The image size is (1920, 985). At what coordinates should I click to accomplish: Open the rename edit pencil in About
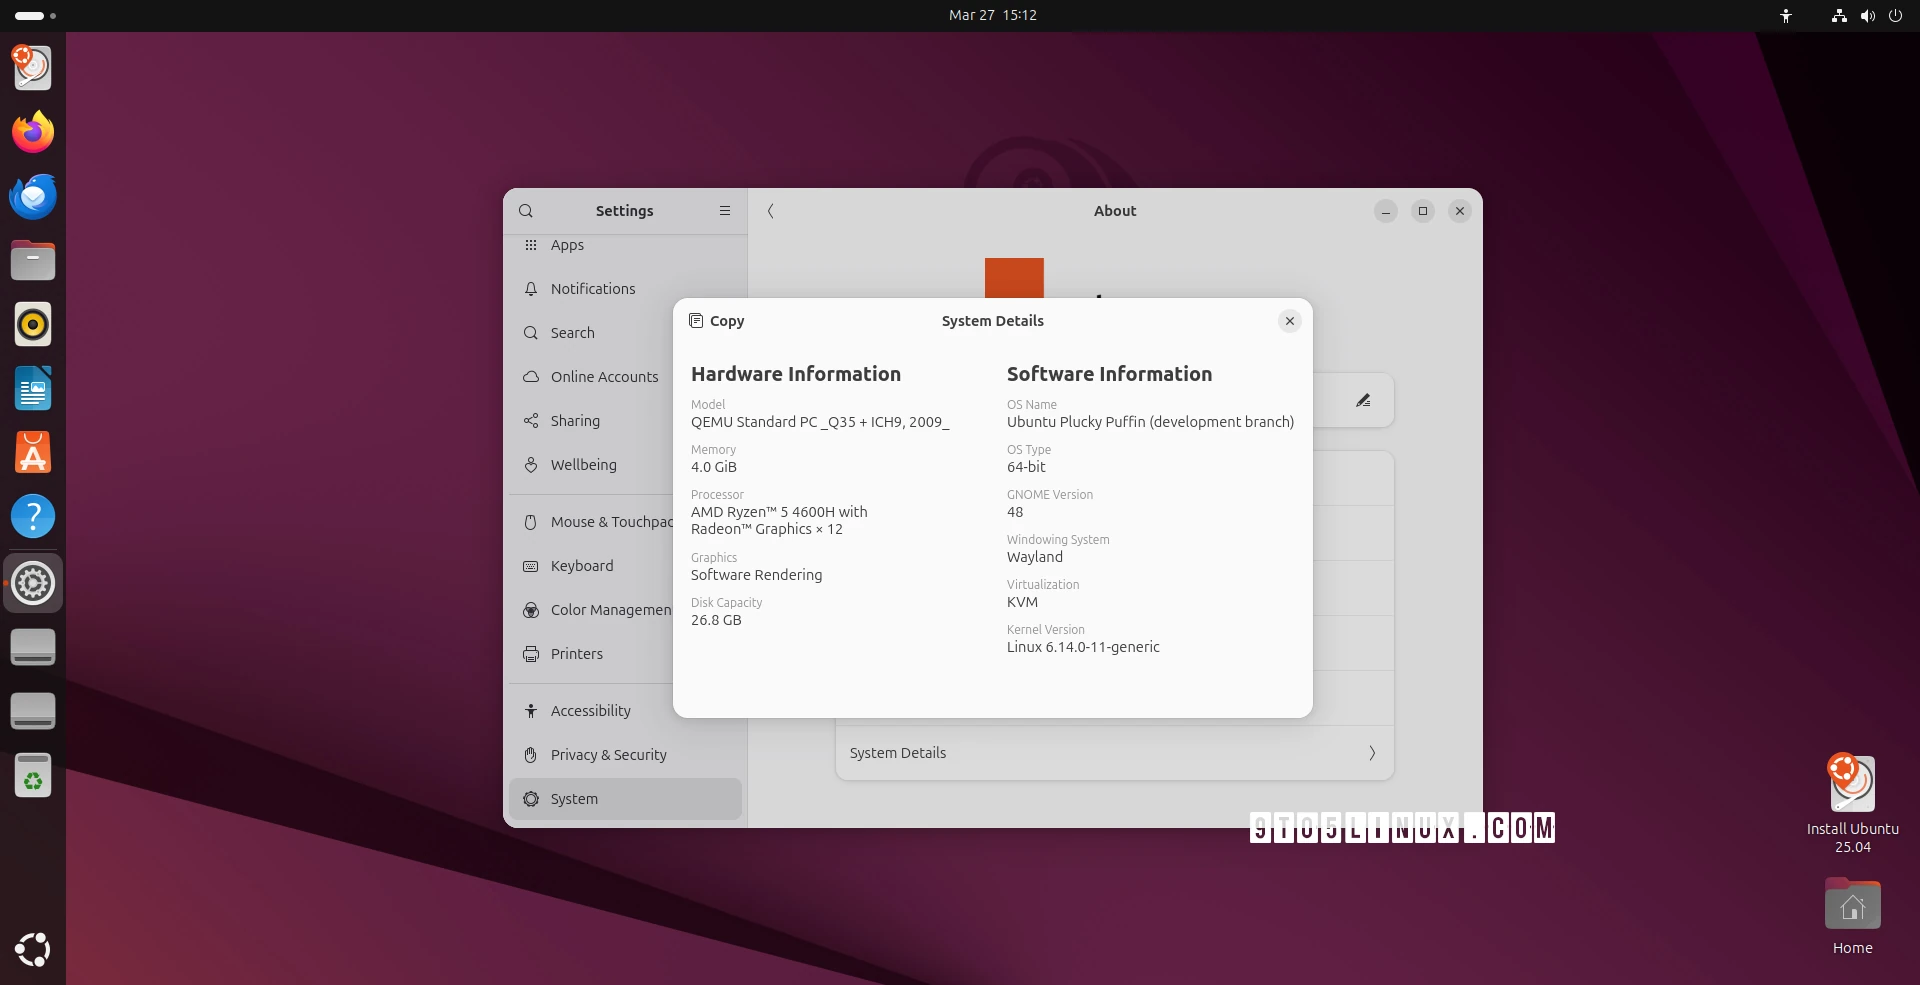[1363, 400]
